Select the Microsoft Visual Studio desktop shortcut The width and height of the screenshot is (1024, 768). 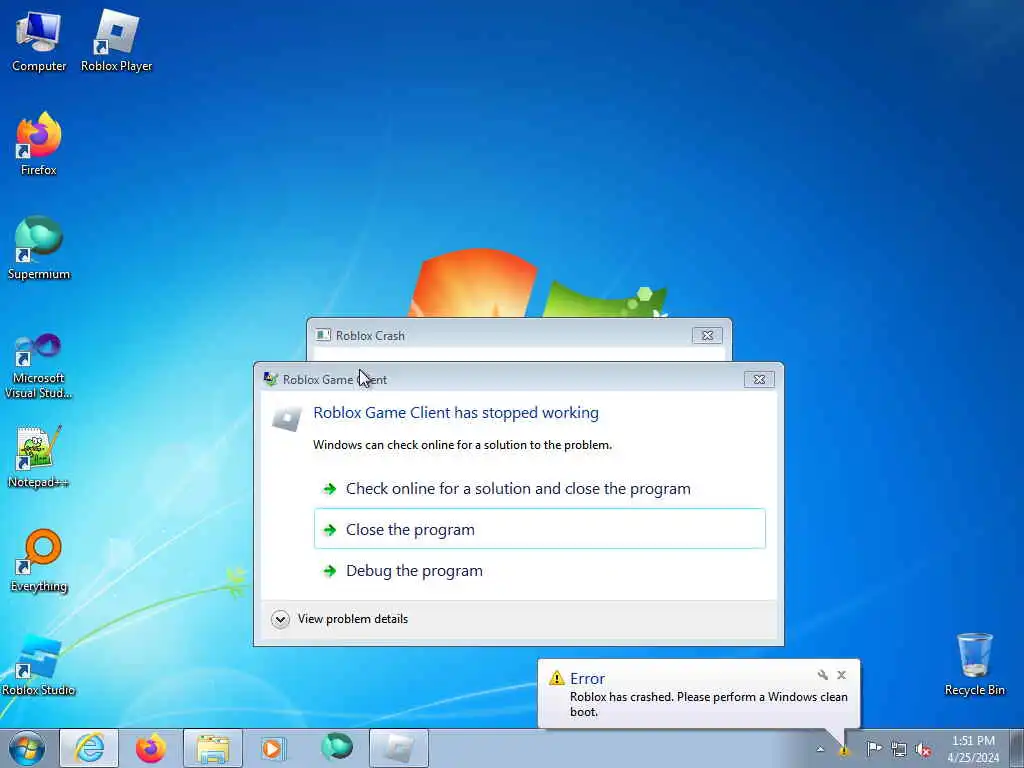point(39,366)
